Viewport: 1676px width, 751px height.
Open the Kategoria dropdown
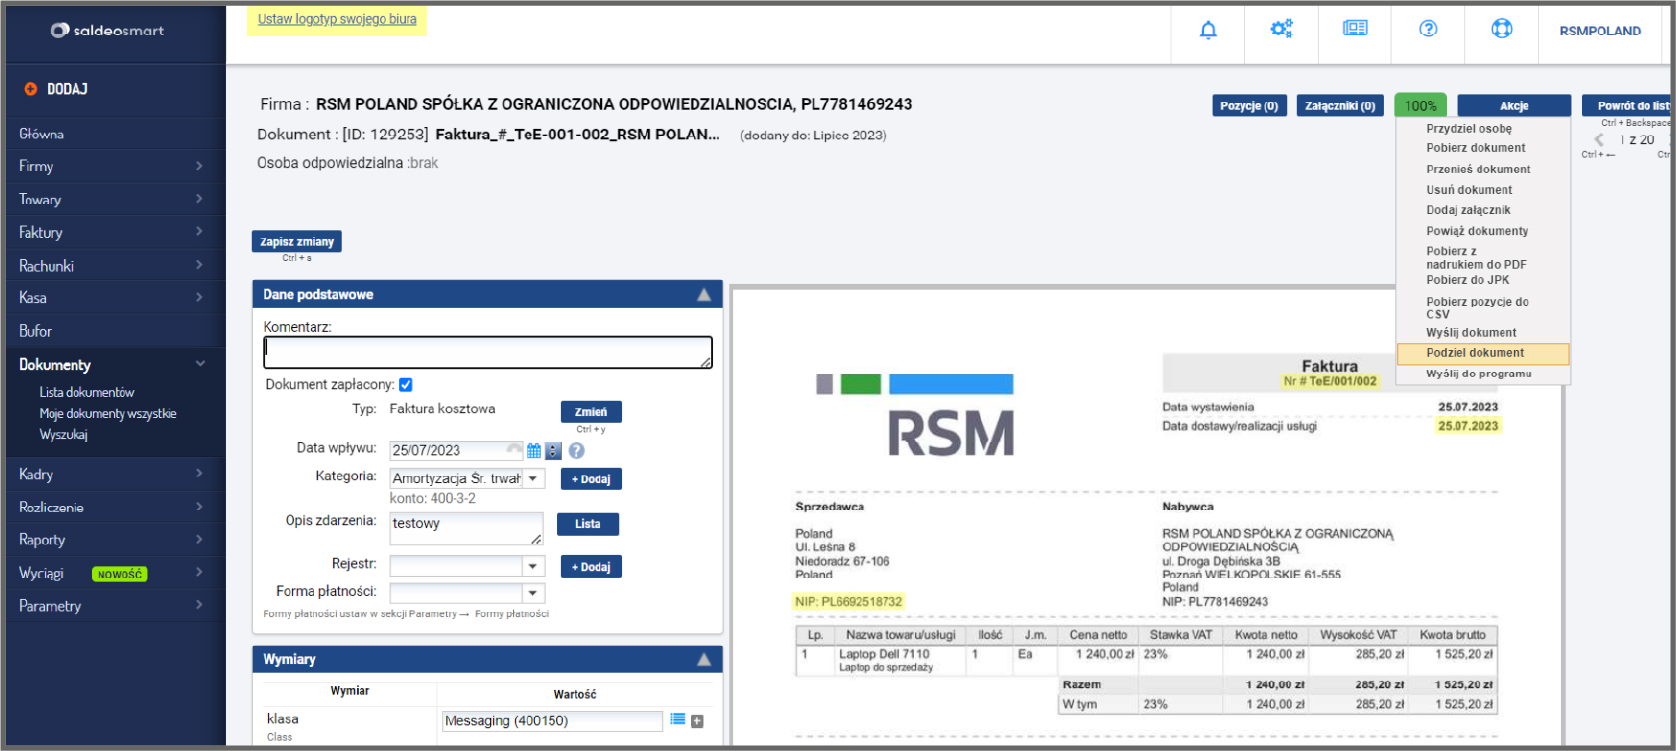point(534,479)
